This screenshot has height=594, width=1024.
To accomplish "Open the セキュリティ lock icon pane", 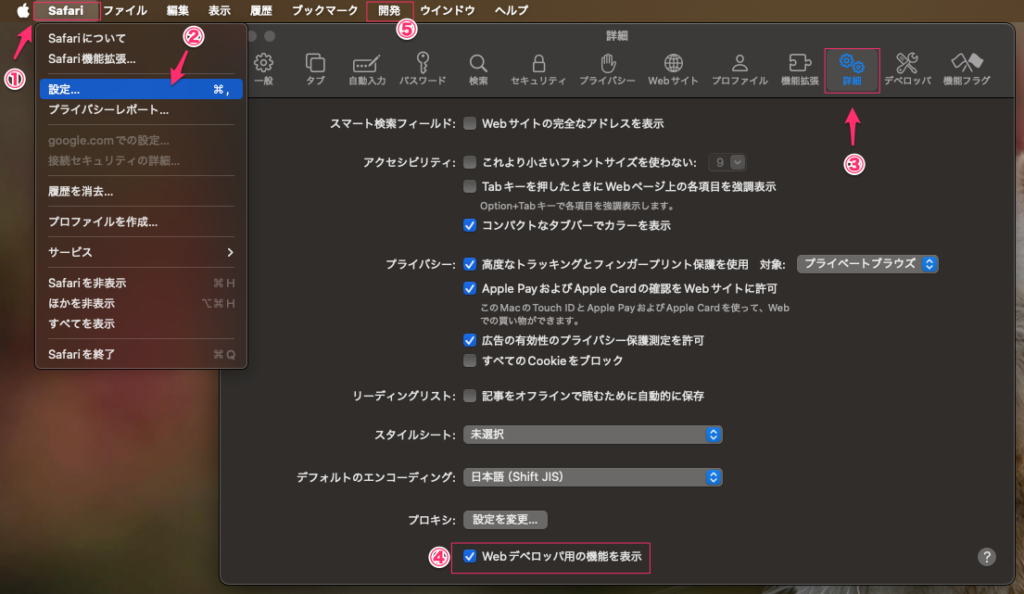I will [538, 68].
